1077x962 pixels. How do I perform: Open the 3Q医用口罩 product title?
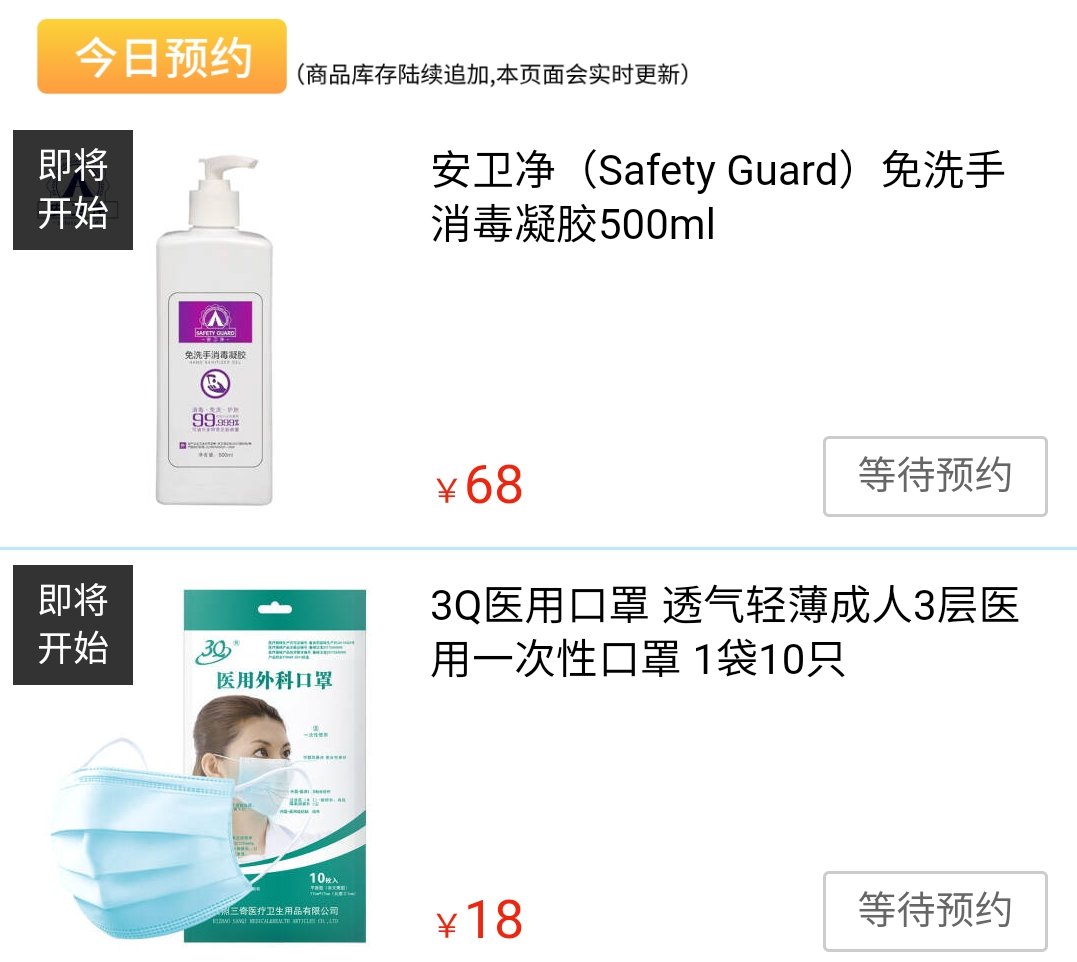coord(724,632)
